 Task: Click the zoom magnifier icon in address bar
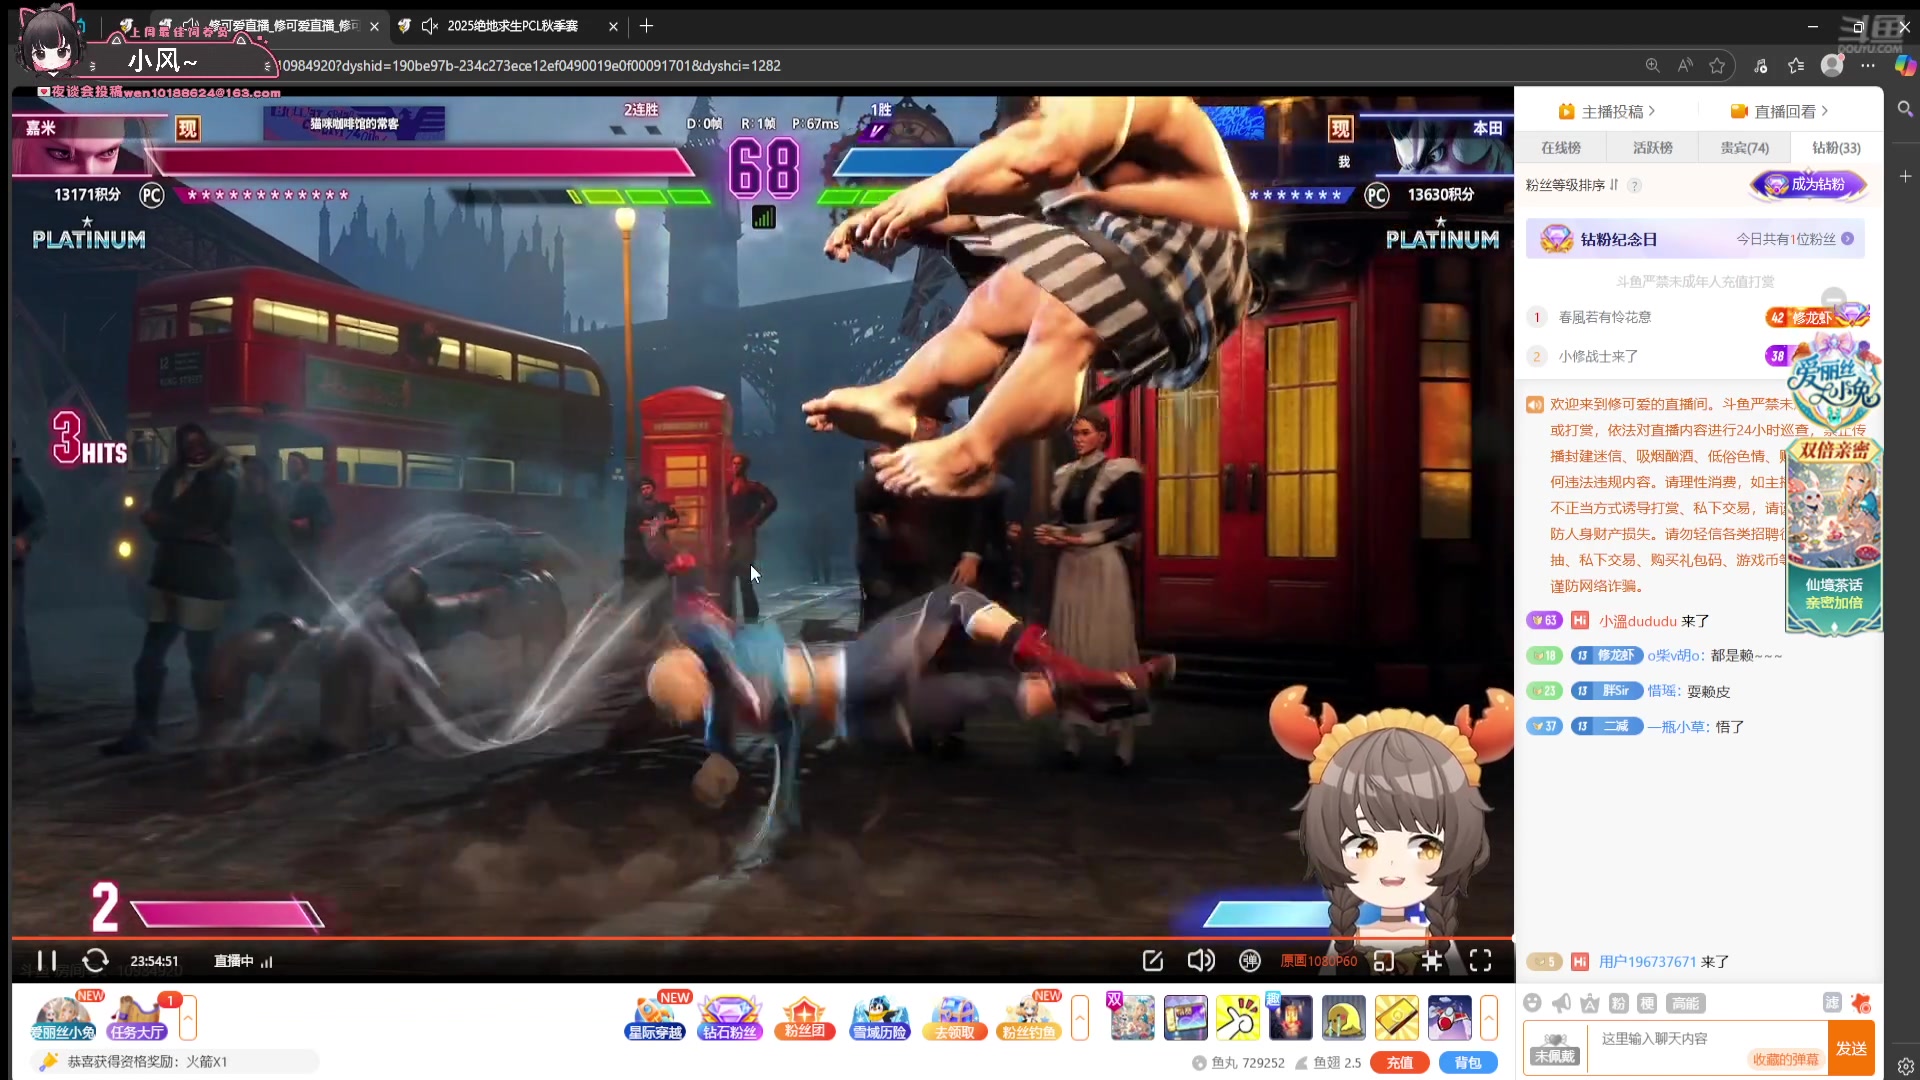click(1652, 66)
